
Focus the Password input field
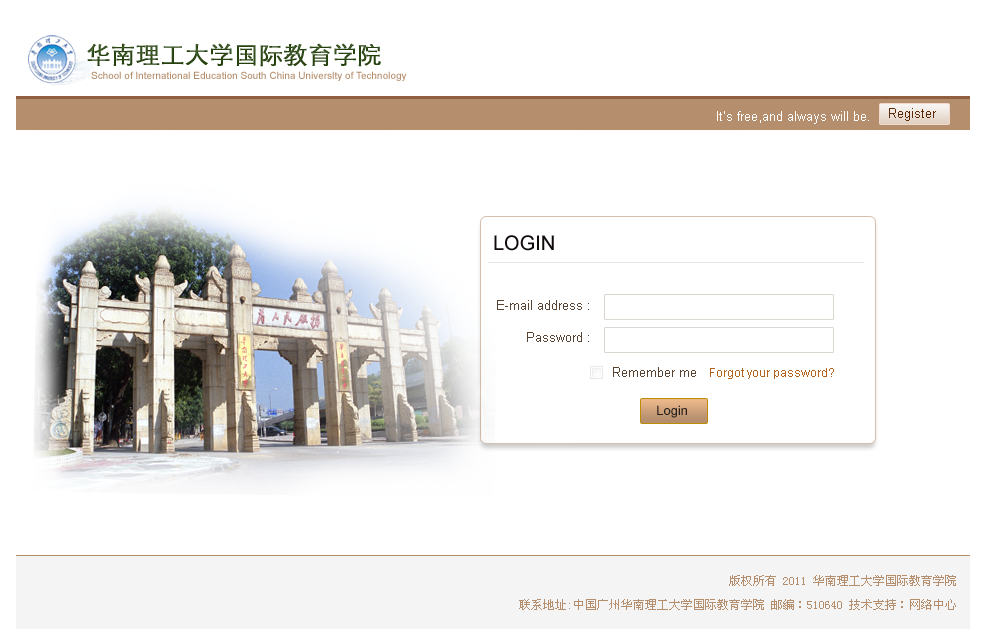[718, 340]
